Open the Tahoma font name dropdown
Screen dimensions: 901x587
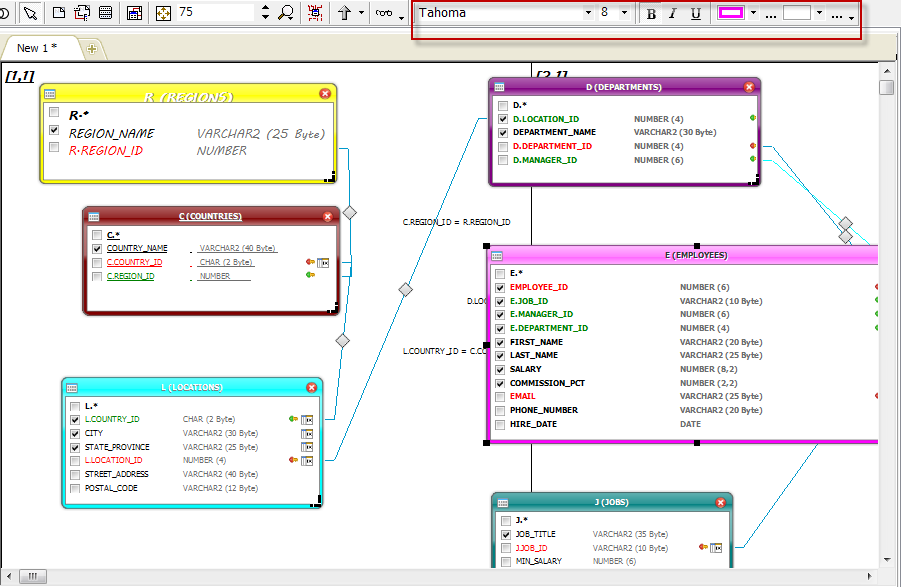[x=588, y=13]
